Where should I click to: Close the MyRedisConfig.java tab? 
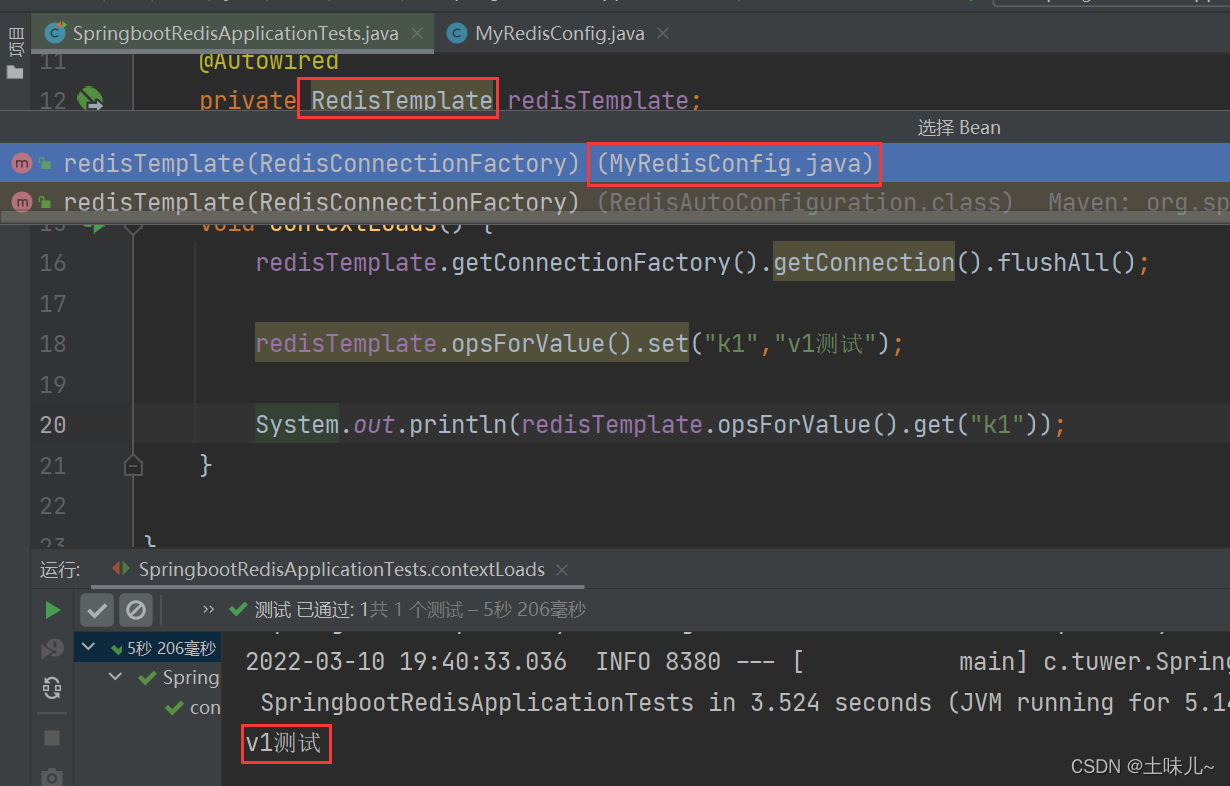click(662, 33)
